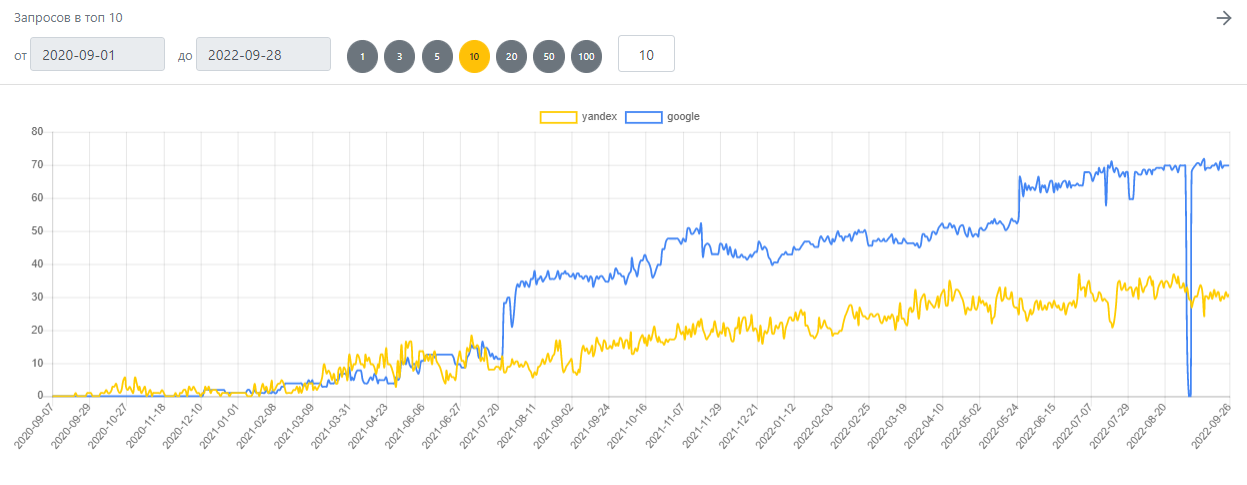This screenshot has height=485, width=1247.
Task: Select the top 3 round button
Action: pyautogui.click(x=399, y=56)
